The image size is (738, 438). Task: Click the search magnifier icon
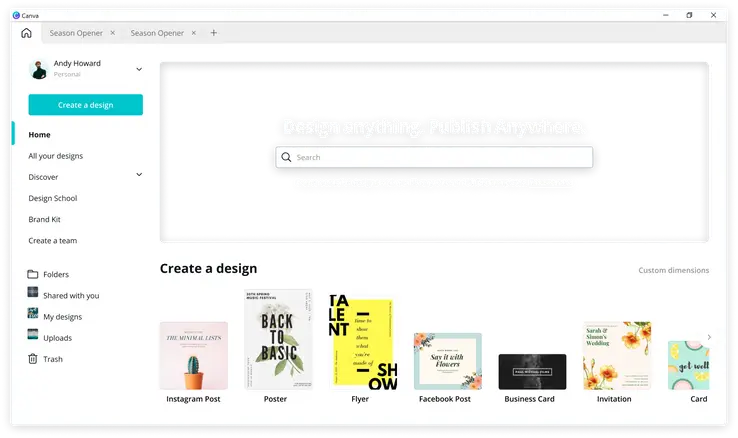click(x=286, y=157)
